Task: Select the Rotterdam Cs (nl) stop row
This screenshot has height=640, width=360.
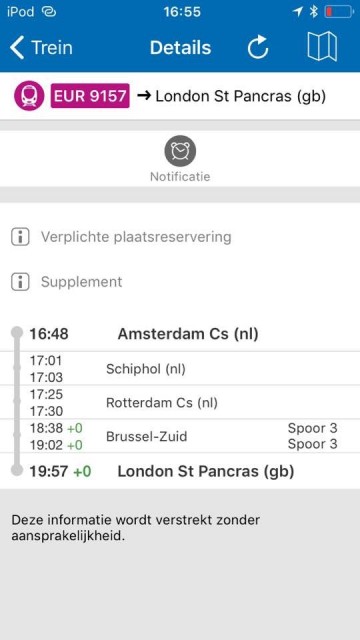Action: pyautogui.click(x=180, y=402)
